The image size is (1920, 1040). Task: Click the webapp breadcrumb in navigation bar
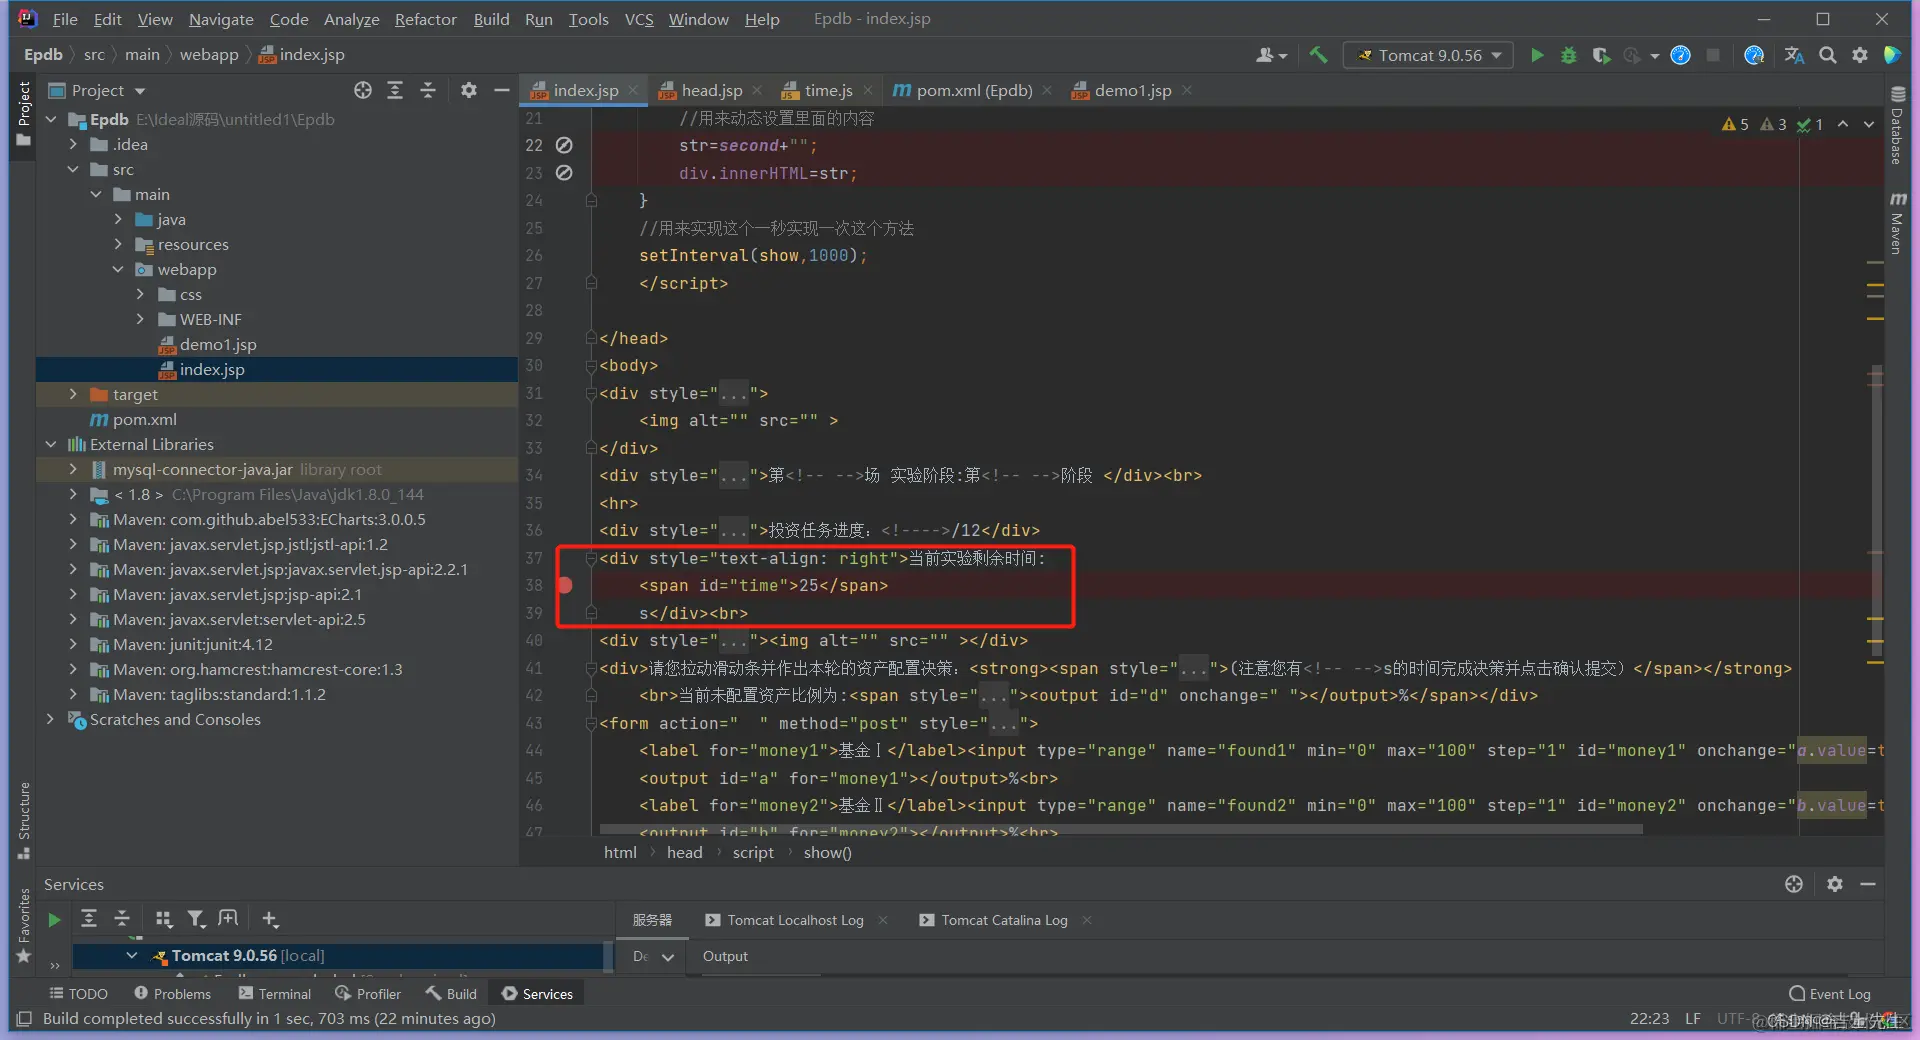pyautogui.click(x=209, y=55)
